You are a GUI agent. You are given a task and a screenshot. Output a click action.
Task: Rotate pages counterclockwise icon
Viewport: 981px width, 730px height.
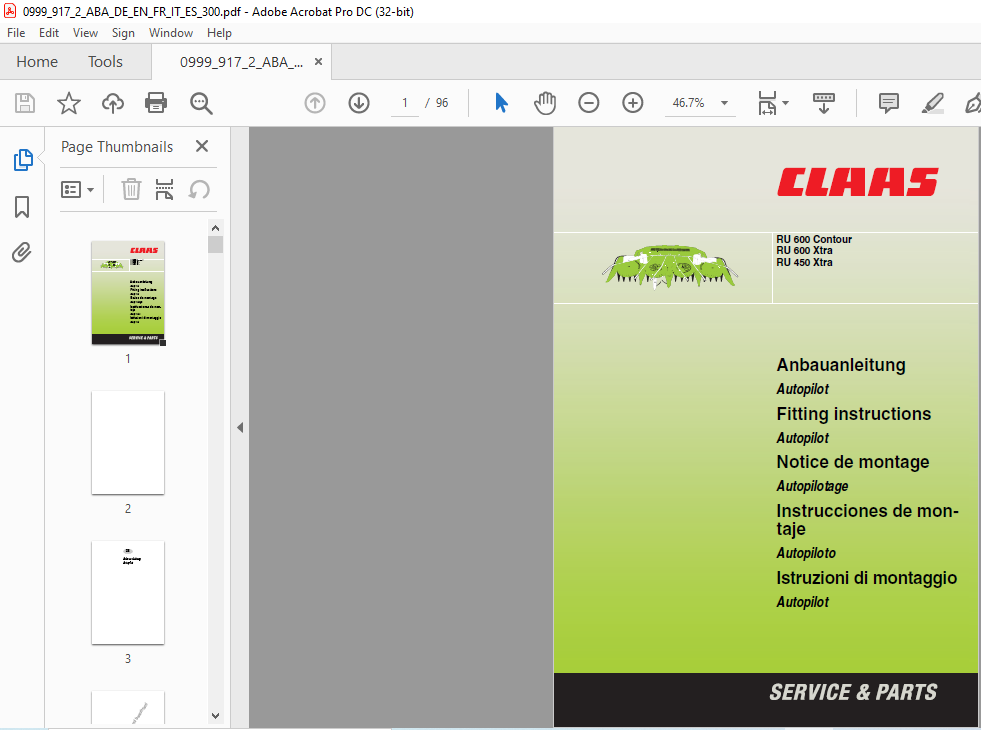199,189
